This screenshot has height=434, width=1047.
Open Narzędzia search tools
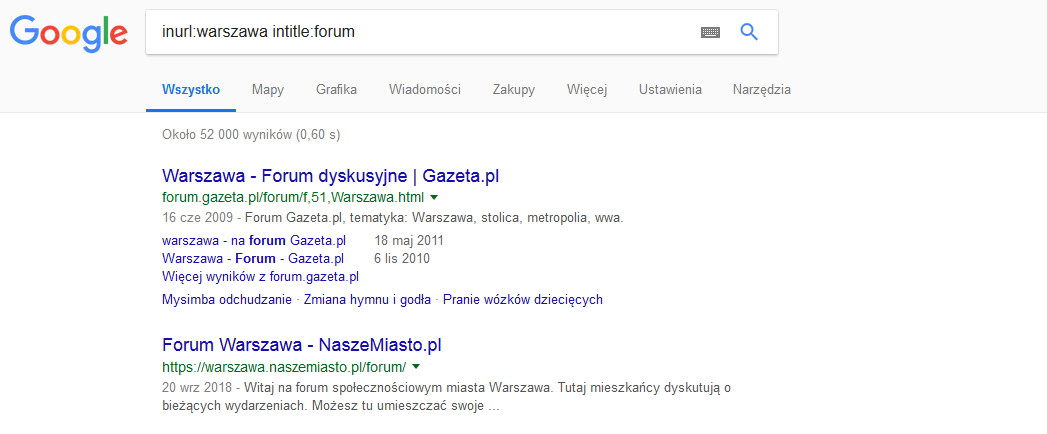click(x=761, y=89)
